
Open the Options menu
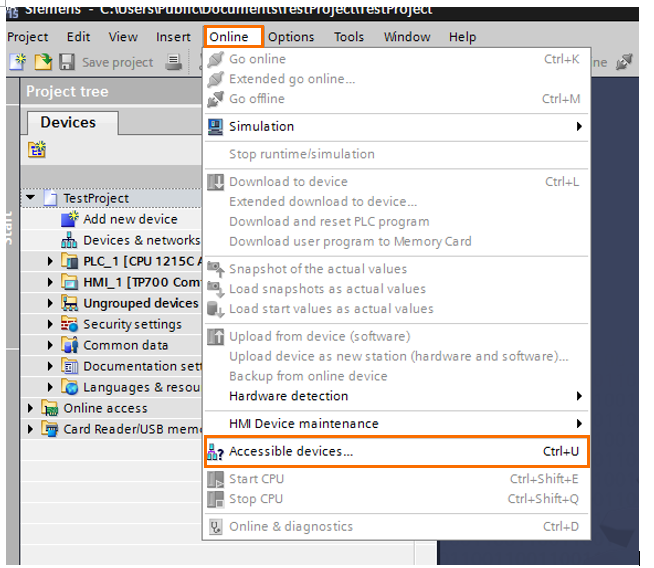point(291,37)
